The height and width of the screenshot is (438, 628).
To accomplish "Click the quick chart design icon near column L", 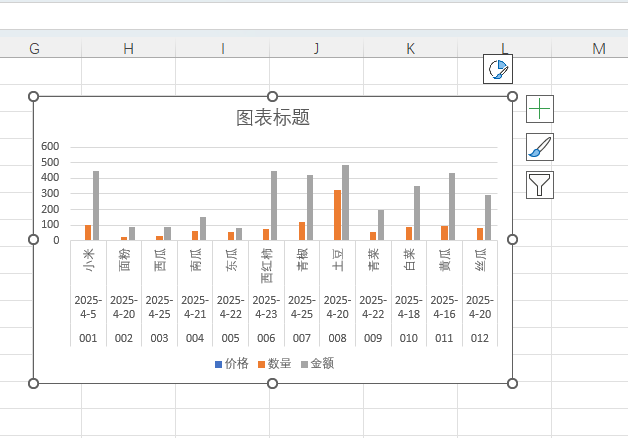I will pyautogui.click(x=498, y=69).
